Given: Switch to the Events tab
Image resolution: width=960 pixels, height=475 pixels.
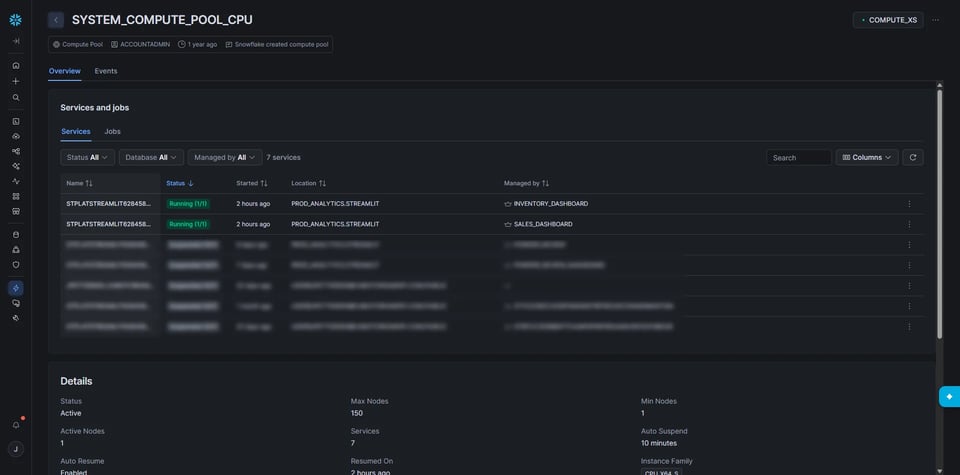Looking at the screenshot, I should [106, 71].
